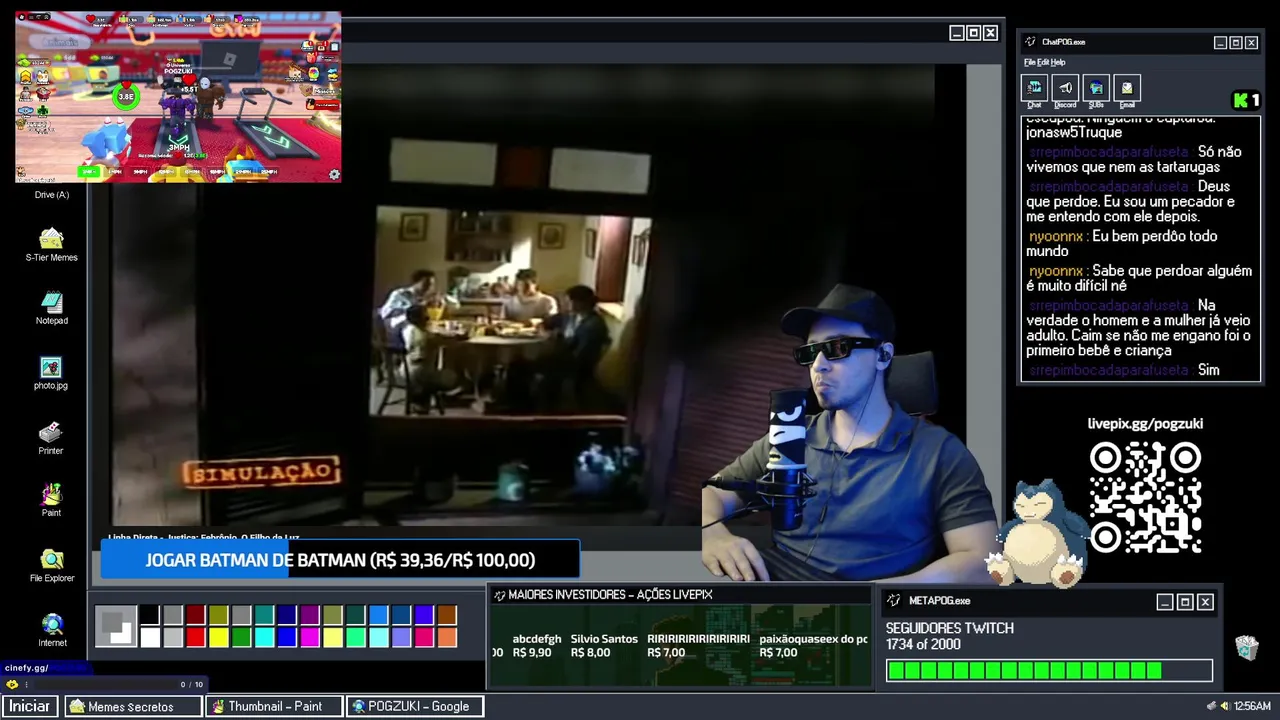Click the Discord megaphone icon in ChatPOG
This screenshot has width=1280, height=720.
point(1065,88)
